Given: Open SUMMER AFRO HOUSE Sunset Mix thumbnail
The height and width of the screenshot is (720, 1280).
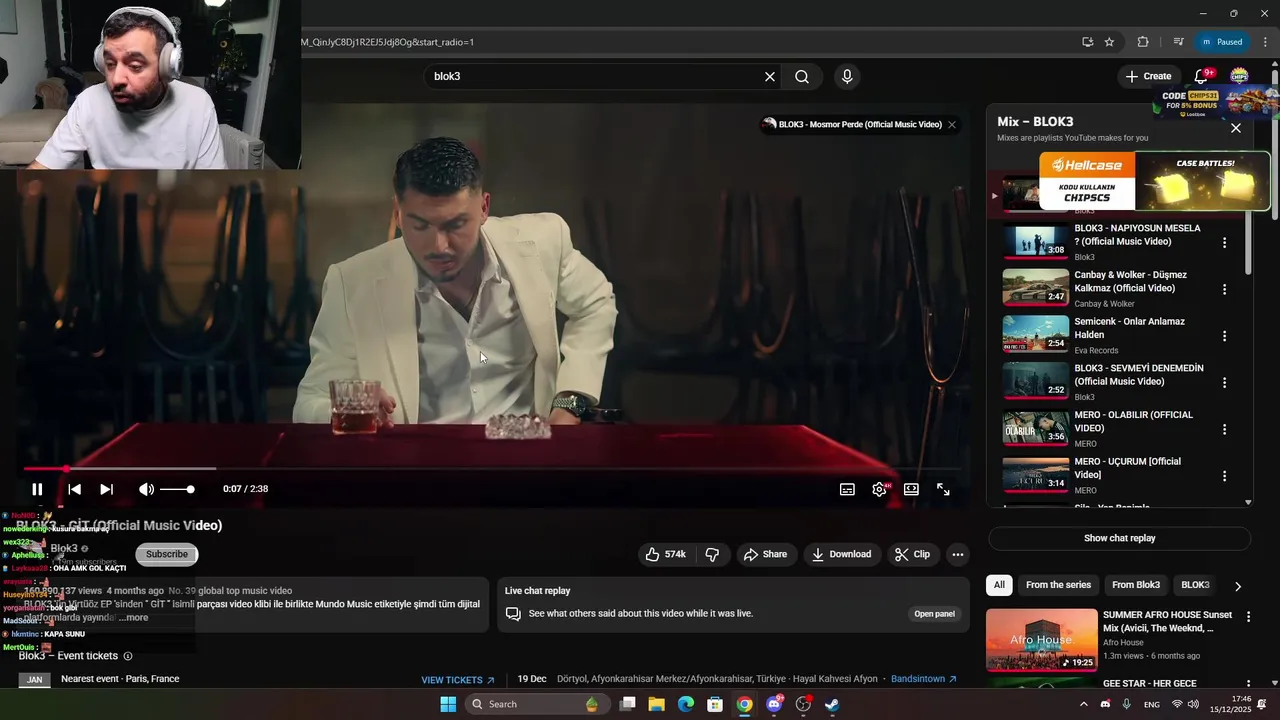Looking at the screenshot, I should [x=1041, y=640].
